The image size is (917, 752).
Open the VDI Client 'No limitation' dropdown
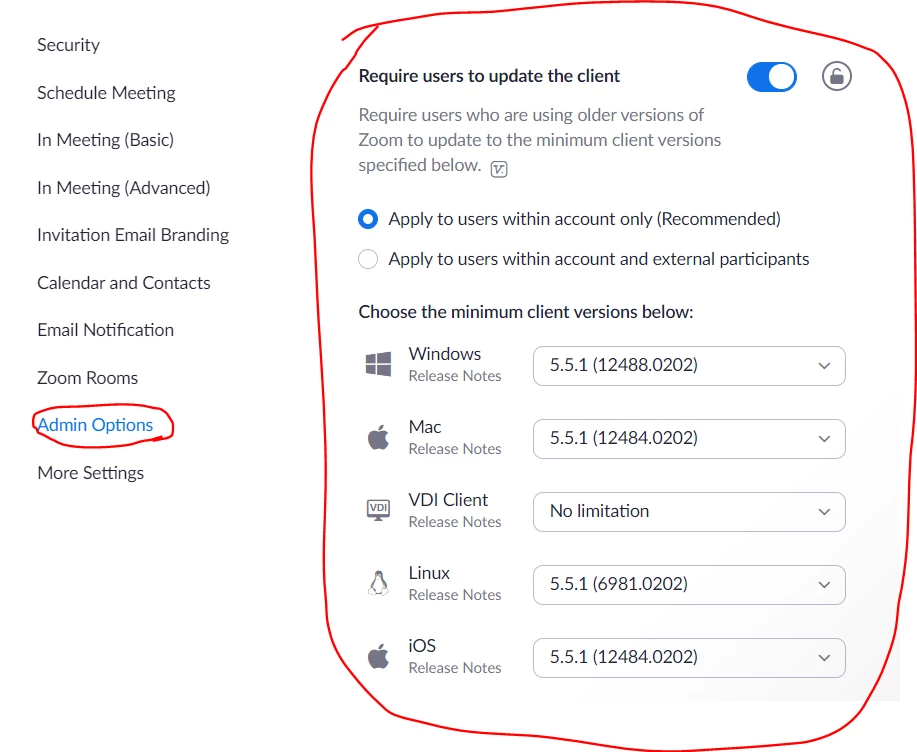tap(689, 512)
